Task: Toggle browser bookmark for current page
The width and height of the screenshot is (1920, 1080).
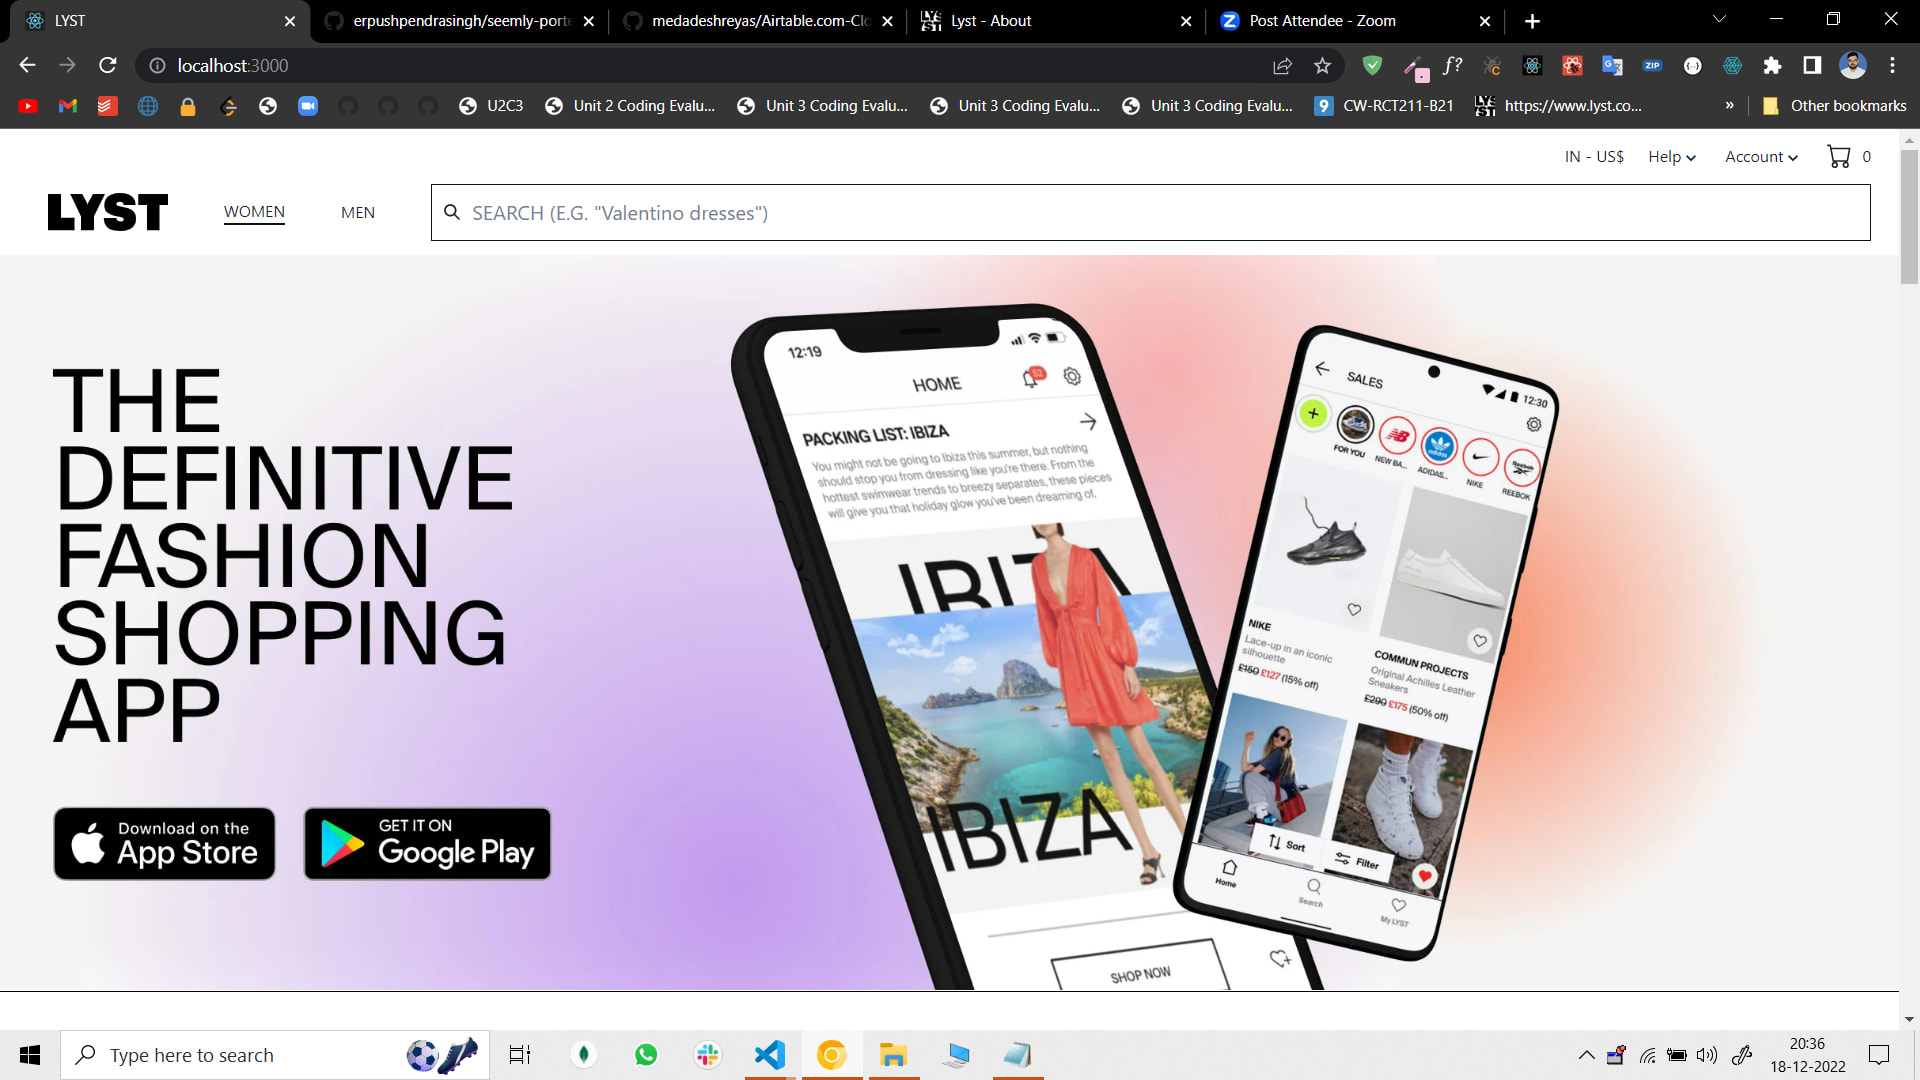Action: 1321,65
